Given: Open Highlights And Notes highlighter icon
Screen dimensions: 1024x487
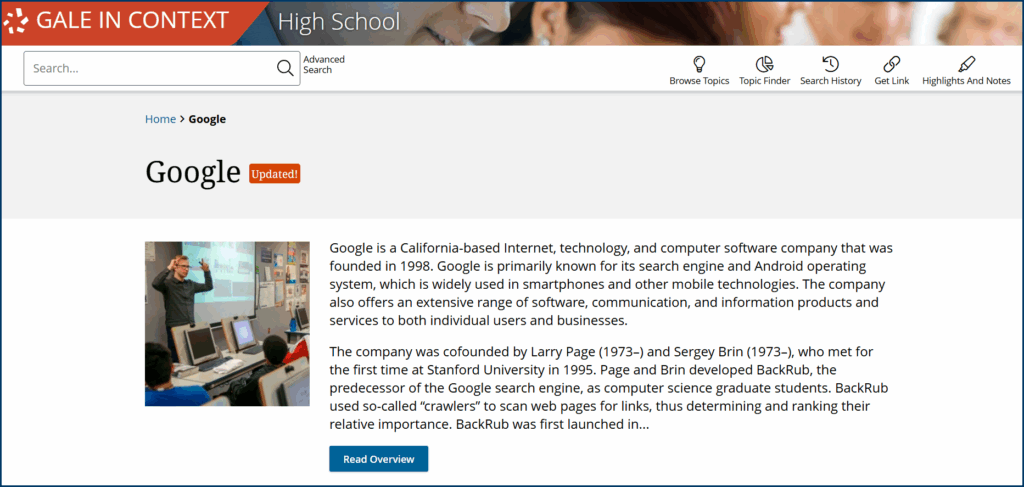Looking at the screenshot, I should [966, 64].
